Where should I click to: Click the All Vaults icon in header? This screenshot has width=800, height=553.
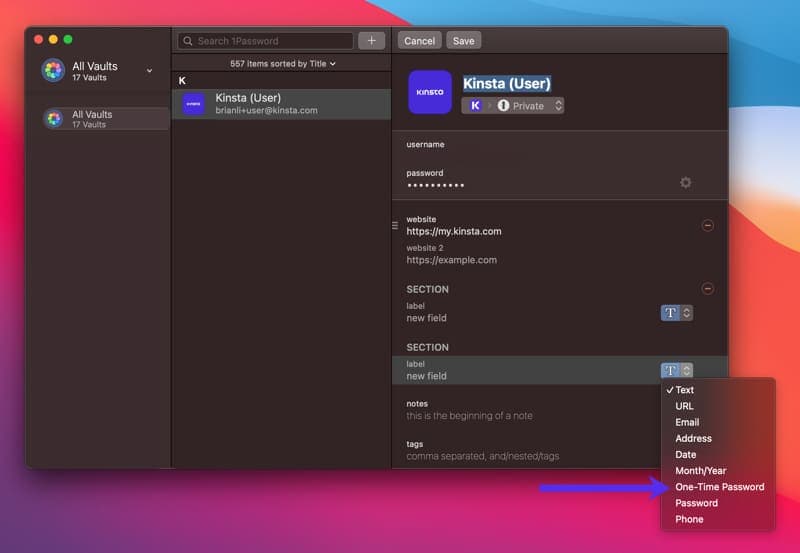[x=53, y=70]
